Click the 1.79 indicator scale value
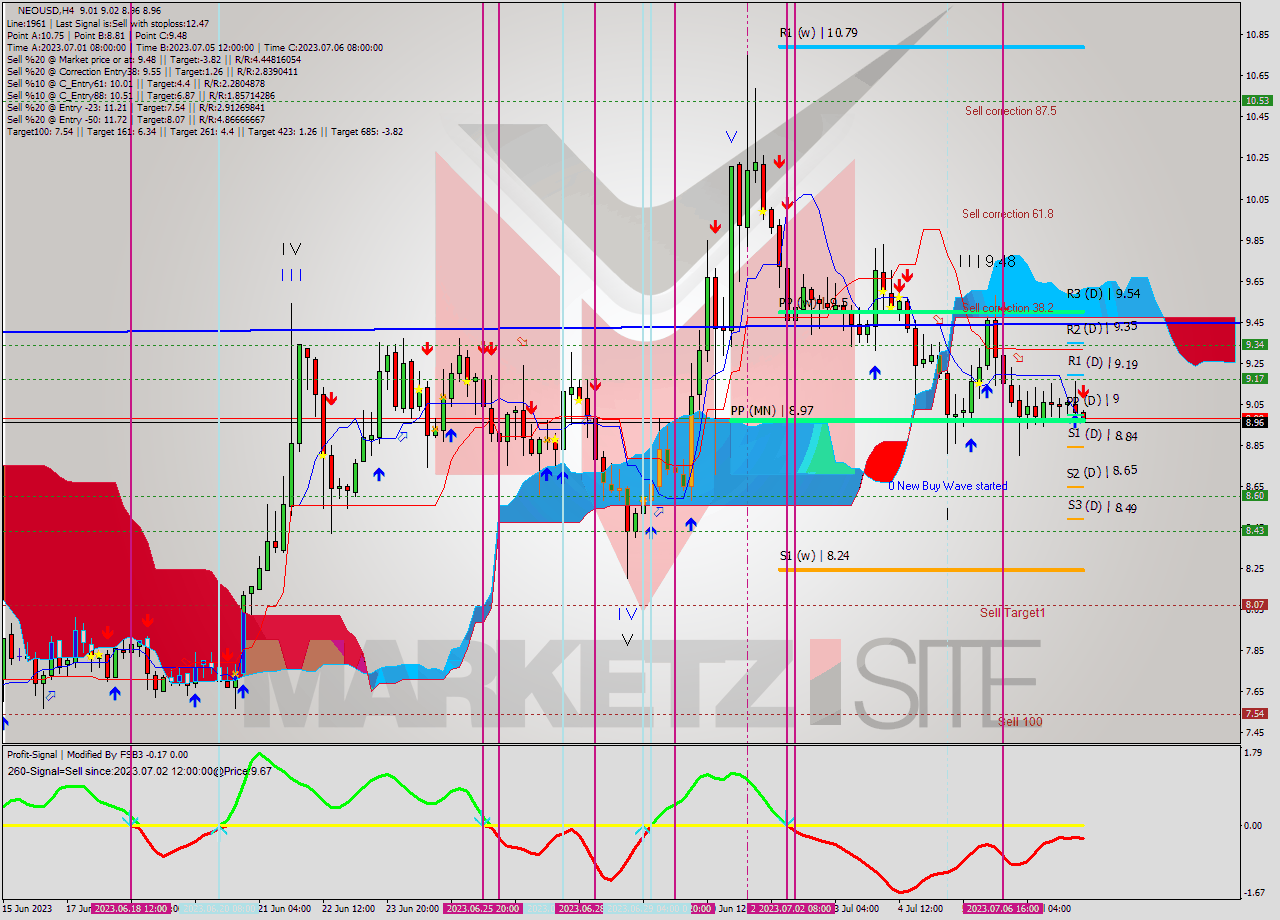This screenshot has width=1280, height=920. 1254,754
